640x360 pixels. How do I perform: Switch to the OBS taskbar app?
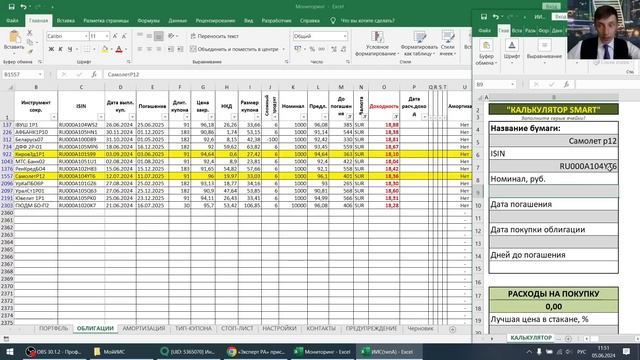(x=53, y=352)
